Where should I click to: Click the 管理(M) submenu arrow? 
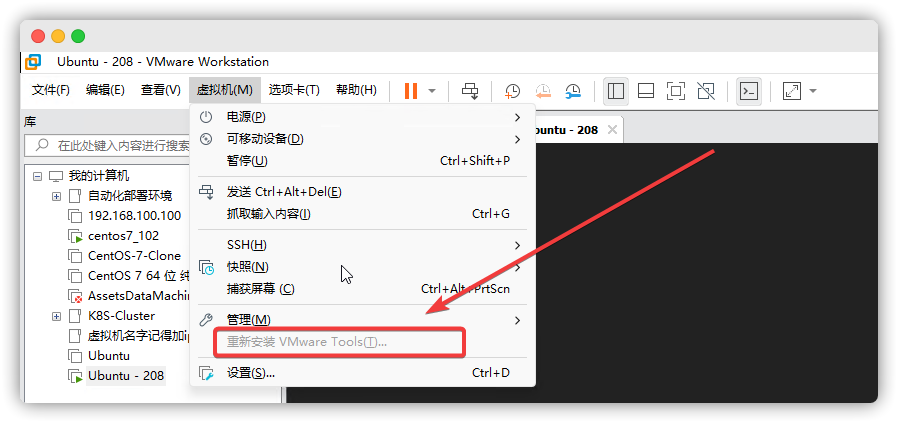(x=517, y=320)
